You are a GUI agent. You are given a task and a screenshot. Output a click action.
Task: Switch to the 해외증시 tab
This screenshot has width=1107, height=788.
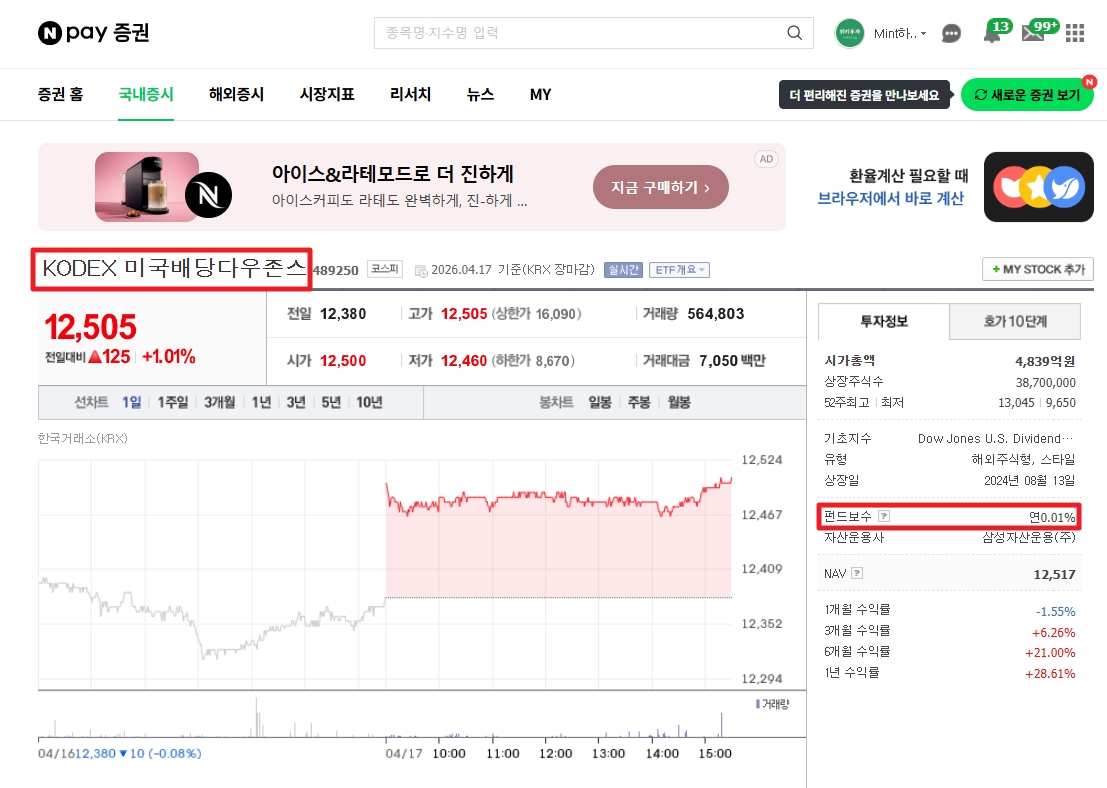click(x=236, y=94)
